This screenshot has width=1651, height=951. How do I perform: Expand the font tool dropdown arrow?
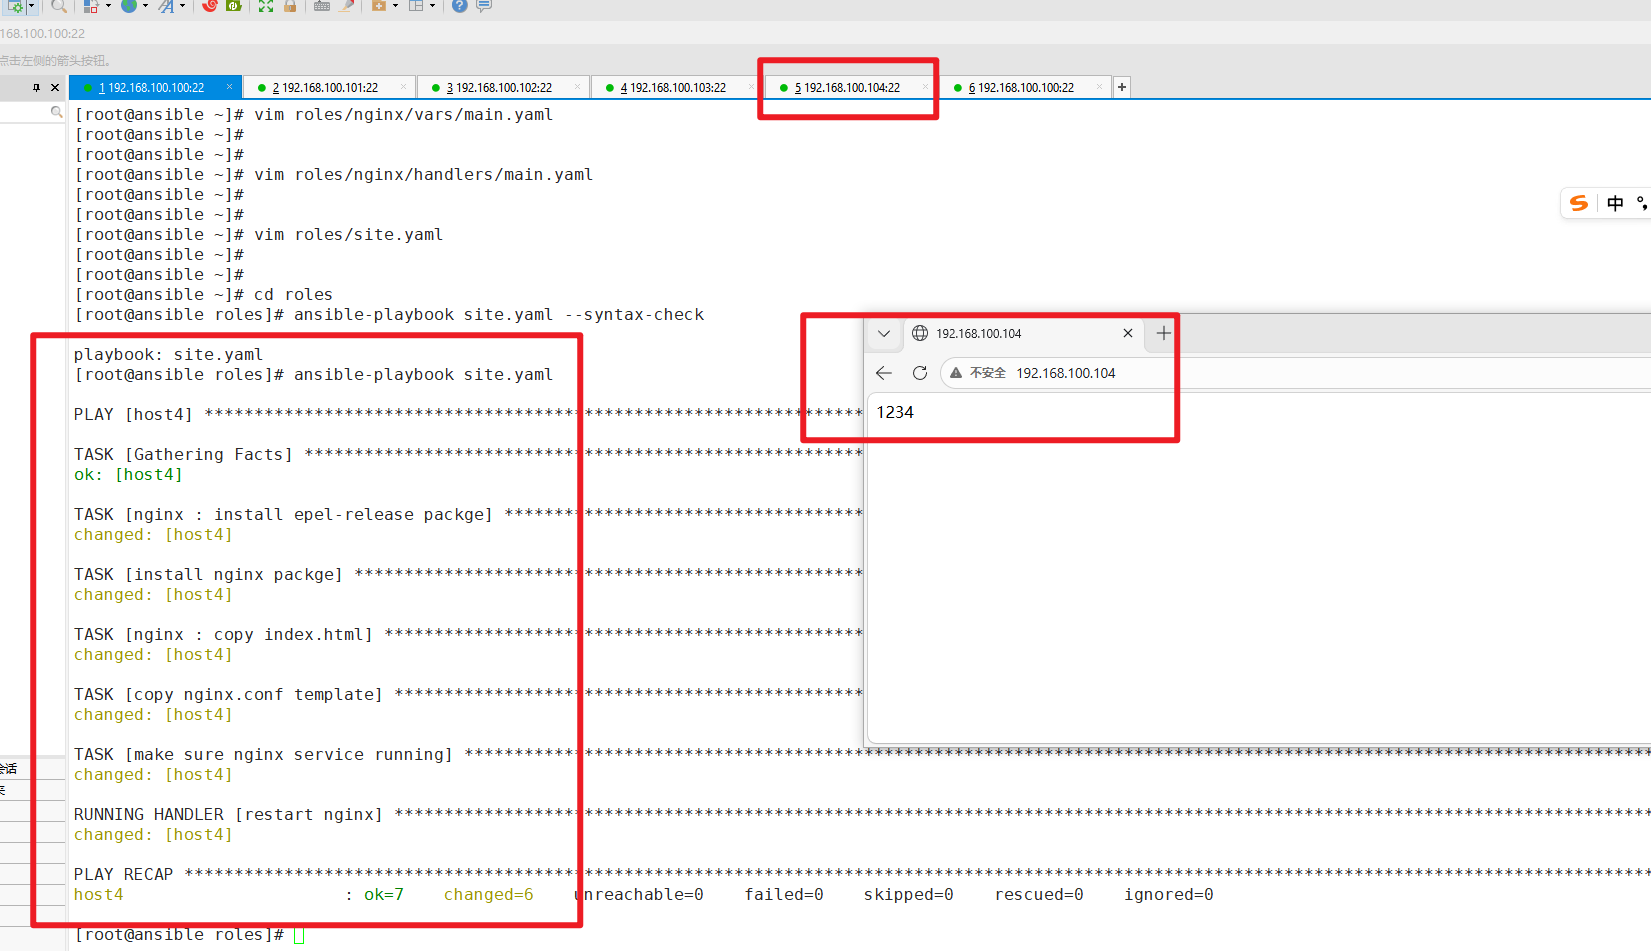pyautogui.click(x=182, y=6)
